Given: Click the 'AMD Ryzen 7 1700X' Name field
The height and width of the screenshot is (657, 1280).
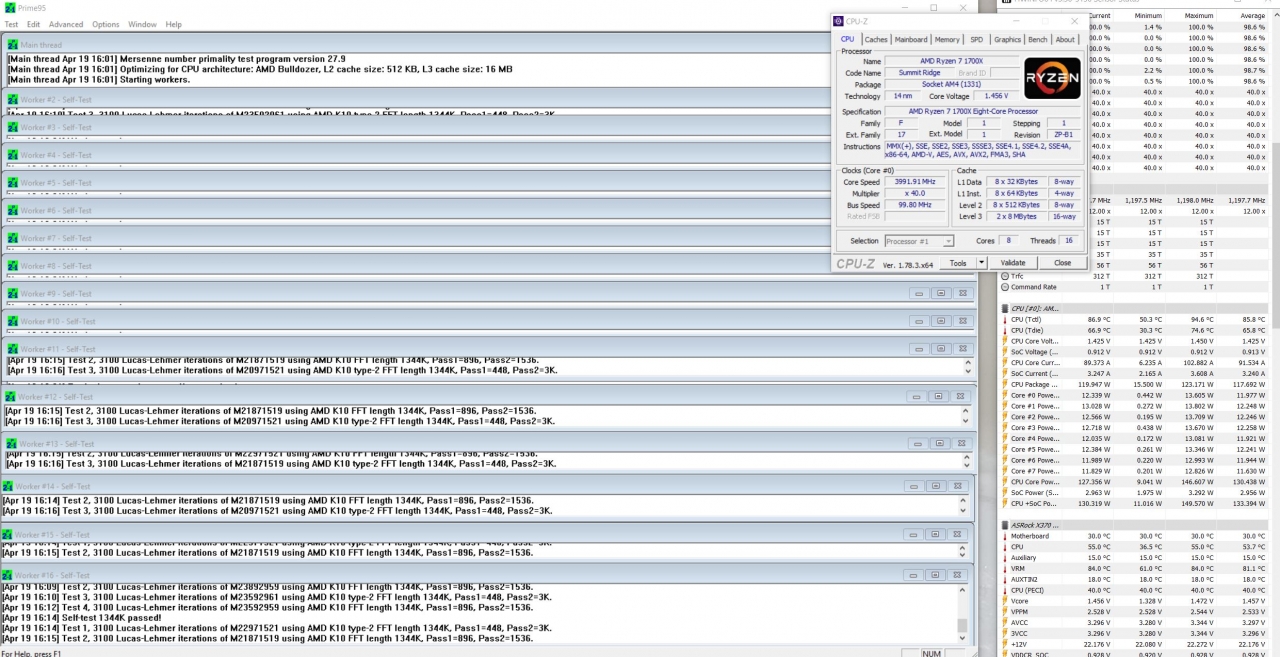Looking at the screenshot, I should pyautogui.click(x=950, y=62).
